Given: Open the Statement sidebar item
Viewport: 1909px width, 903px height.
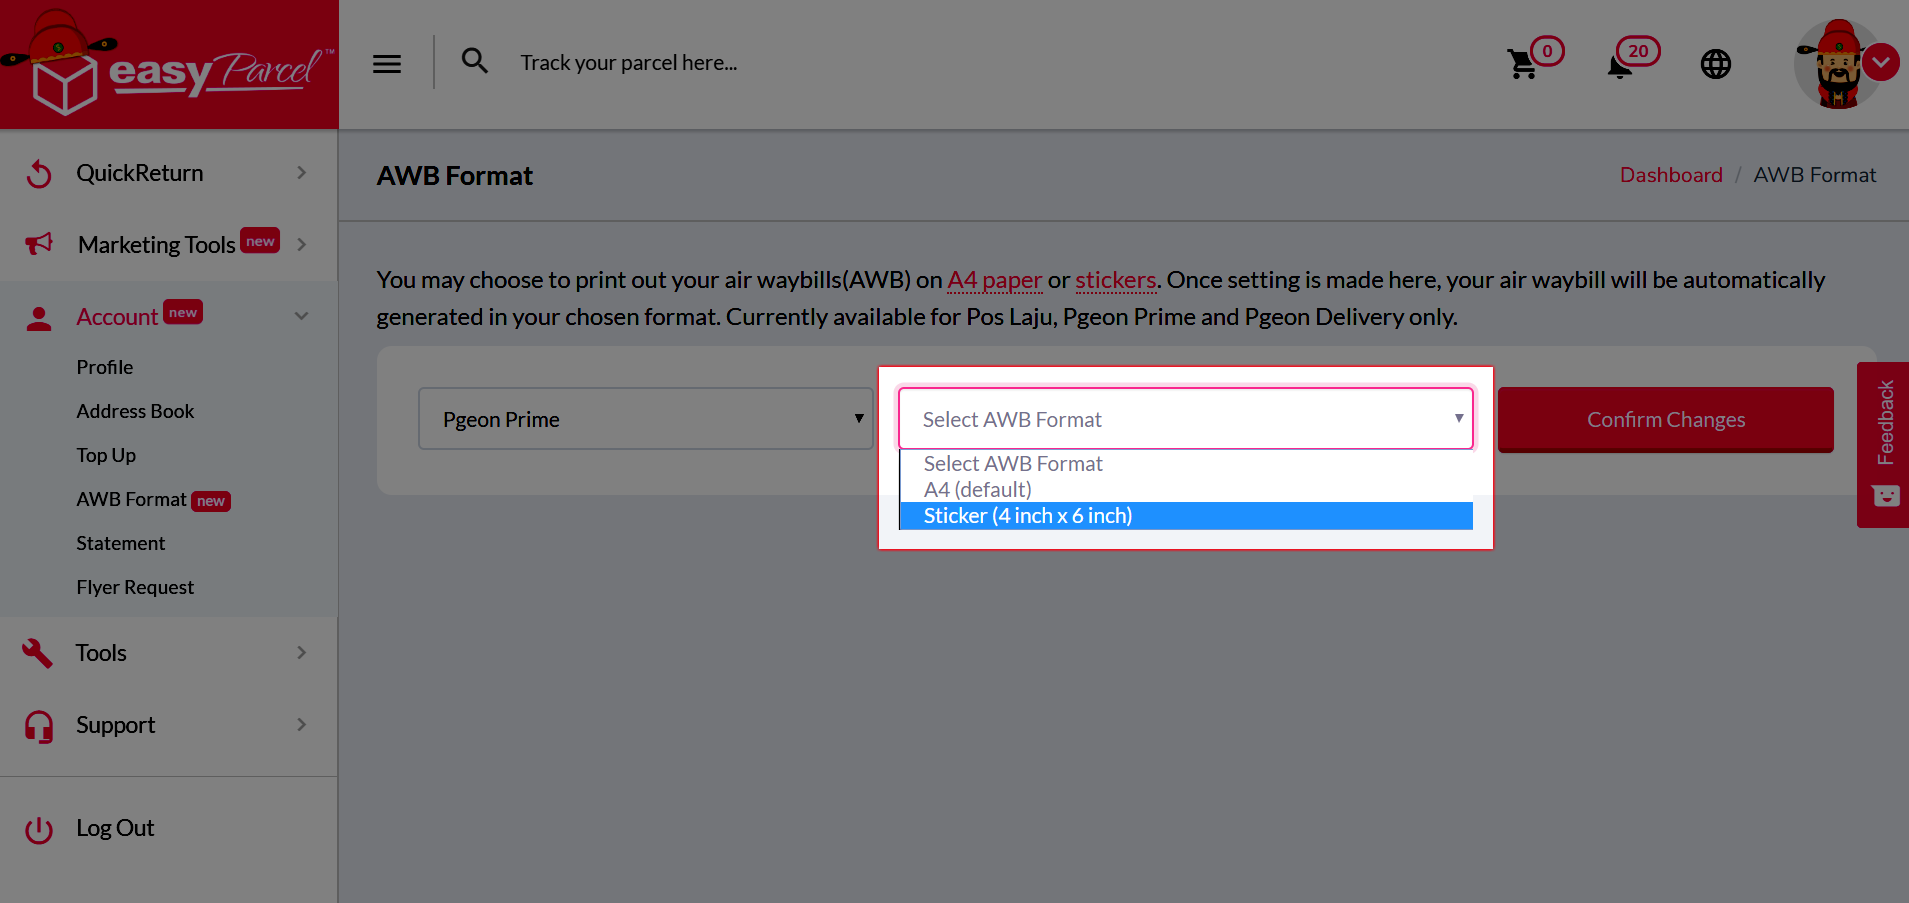Looking at the screenshot, I should click(x=120, y=543).
